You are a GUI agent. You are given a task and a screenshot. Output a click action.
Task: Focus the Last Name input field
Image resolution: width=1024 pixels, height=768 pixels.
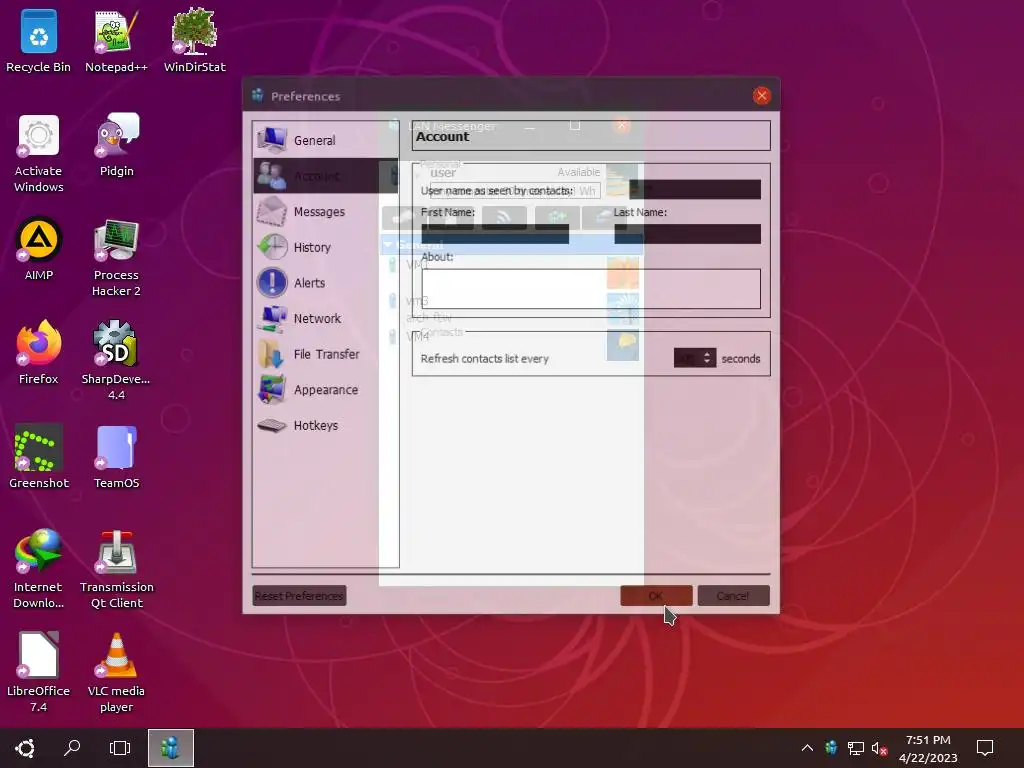(688, 234)
